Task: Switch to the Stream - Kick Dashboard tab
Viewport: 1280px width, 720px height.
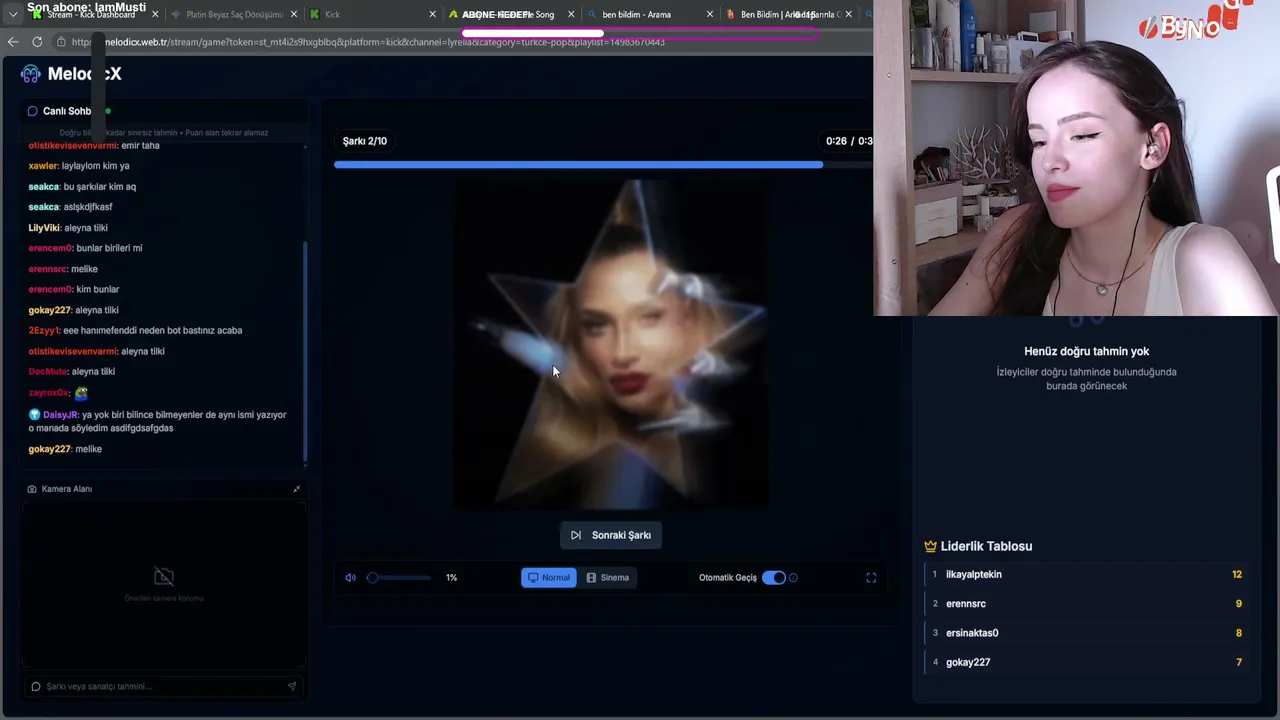Action: [x=90, y=14]
